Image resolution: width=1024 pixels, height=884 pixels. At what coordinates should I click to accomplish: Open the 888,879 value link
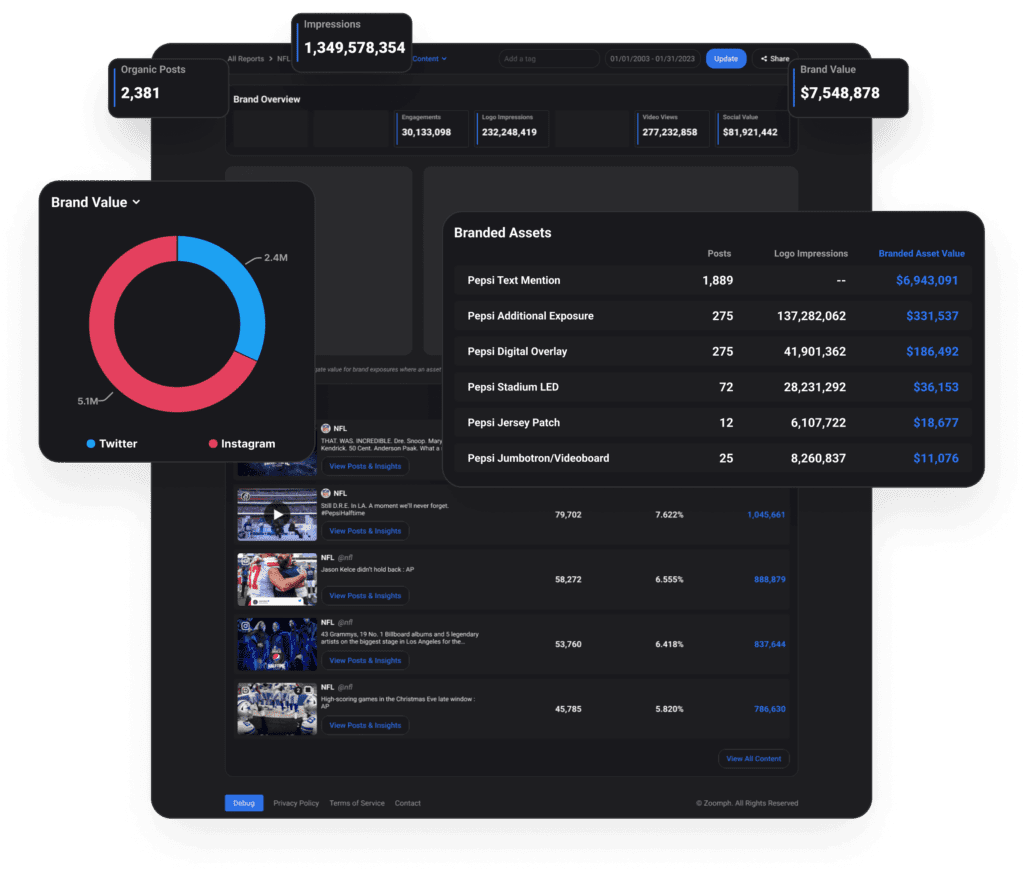click(769, 580)
